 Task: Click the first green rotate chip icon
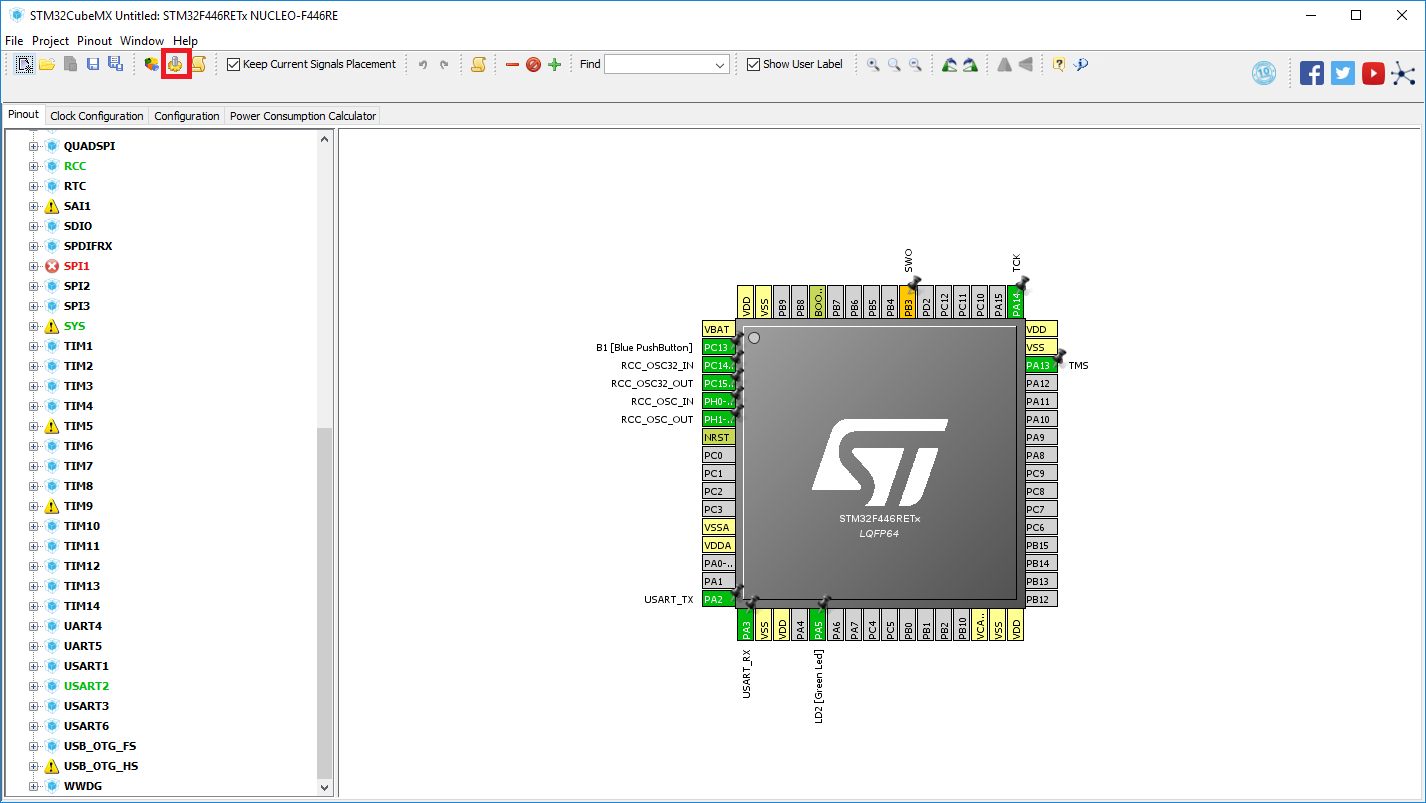click(x=949, y=64)
